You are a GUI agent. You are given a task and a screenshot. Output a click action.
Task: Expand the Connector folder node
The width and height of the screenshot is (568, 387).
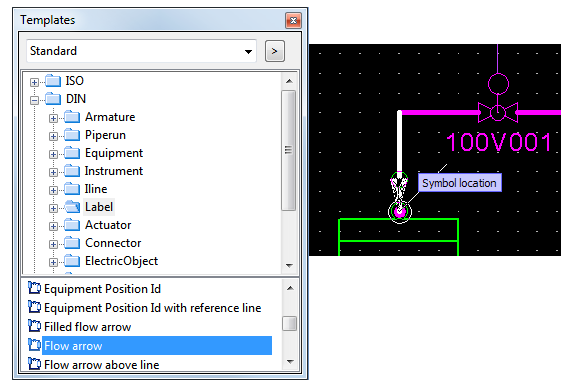[53, 244]
